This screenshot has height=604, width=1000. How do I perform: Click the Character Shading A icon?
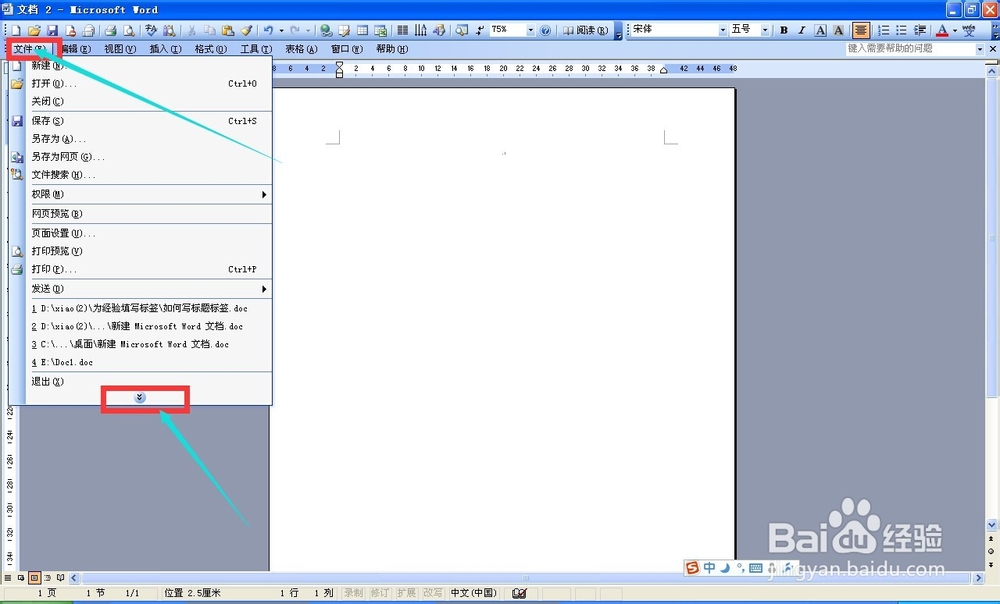point(839,30)
